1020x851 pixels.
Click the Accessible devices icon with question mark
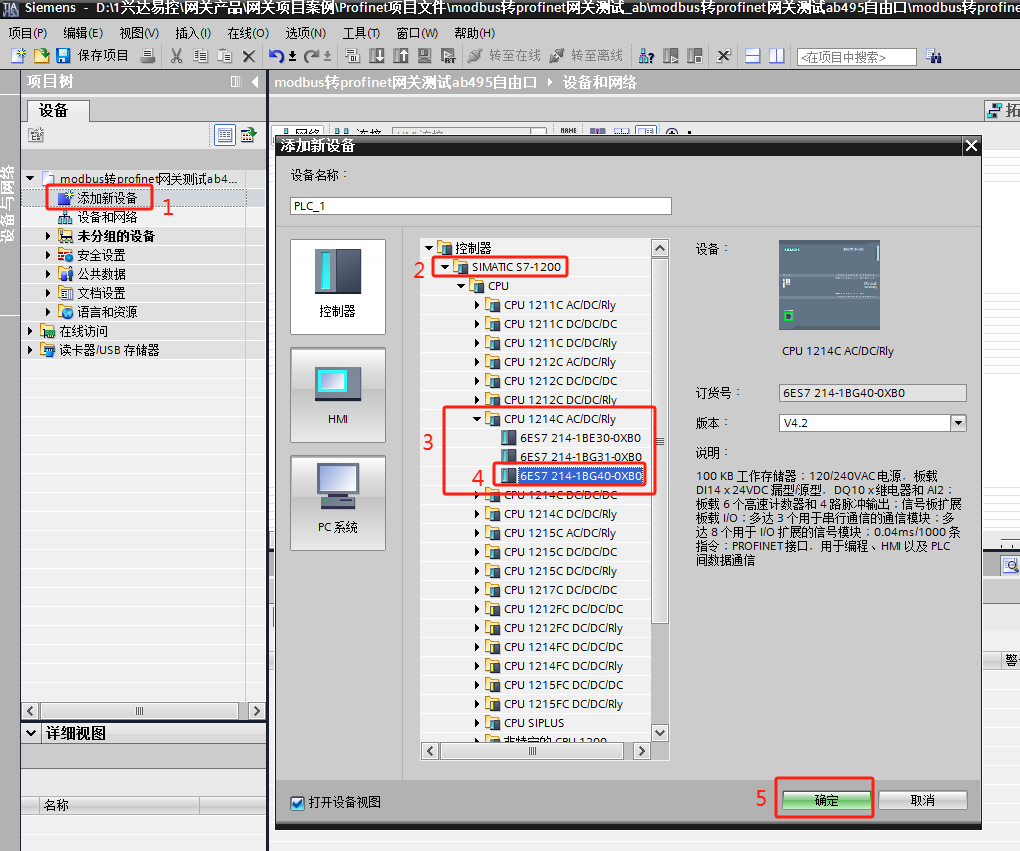tap(646, 56)
